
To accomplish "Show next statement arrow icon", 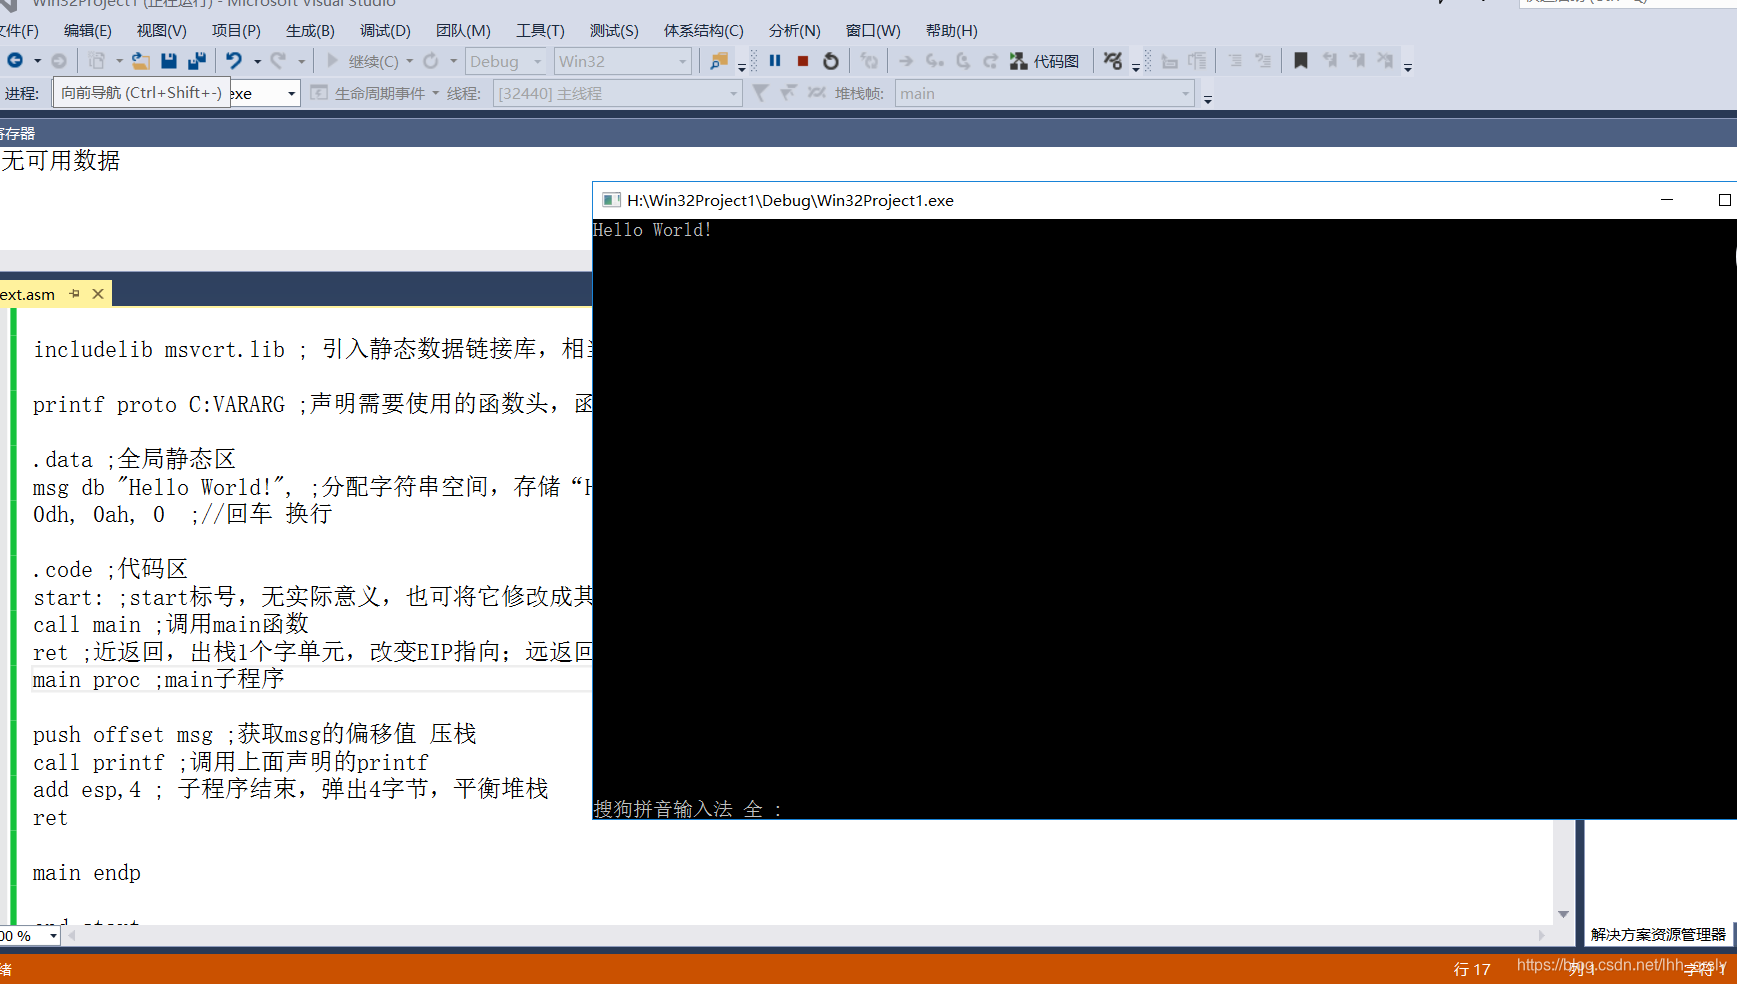I will [x=906, y=61].
